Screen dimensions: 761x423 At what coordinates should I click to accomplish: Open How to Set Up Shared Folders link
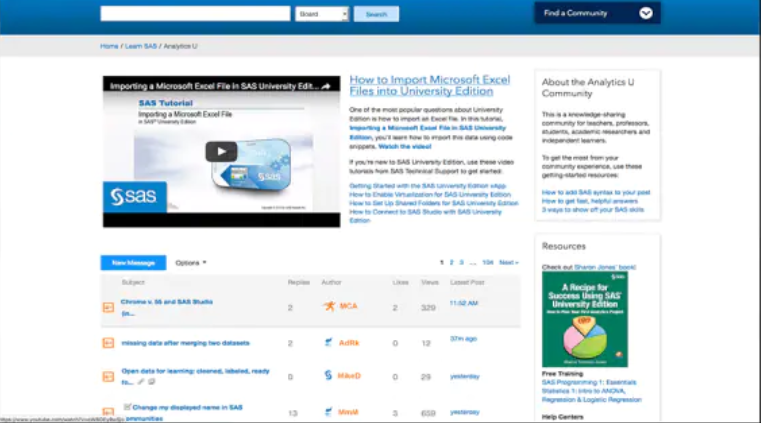pyautogui.click(x=434, y=203)
